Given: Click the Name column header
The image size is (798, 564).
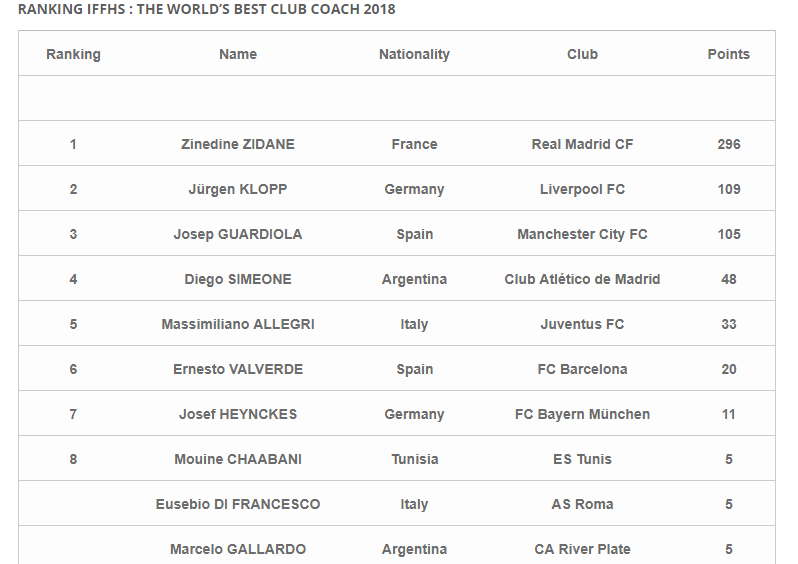Looking at the screenshot, I should click(238, 54).
